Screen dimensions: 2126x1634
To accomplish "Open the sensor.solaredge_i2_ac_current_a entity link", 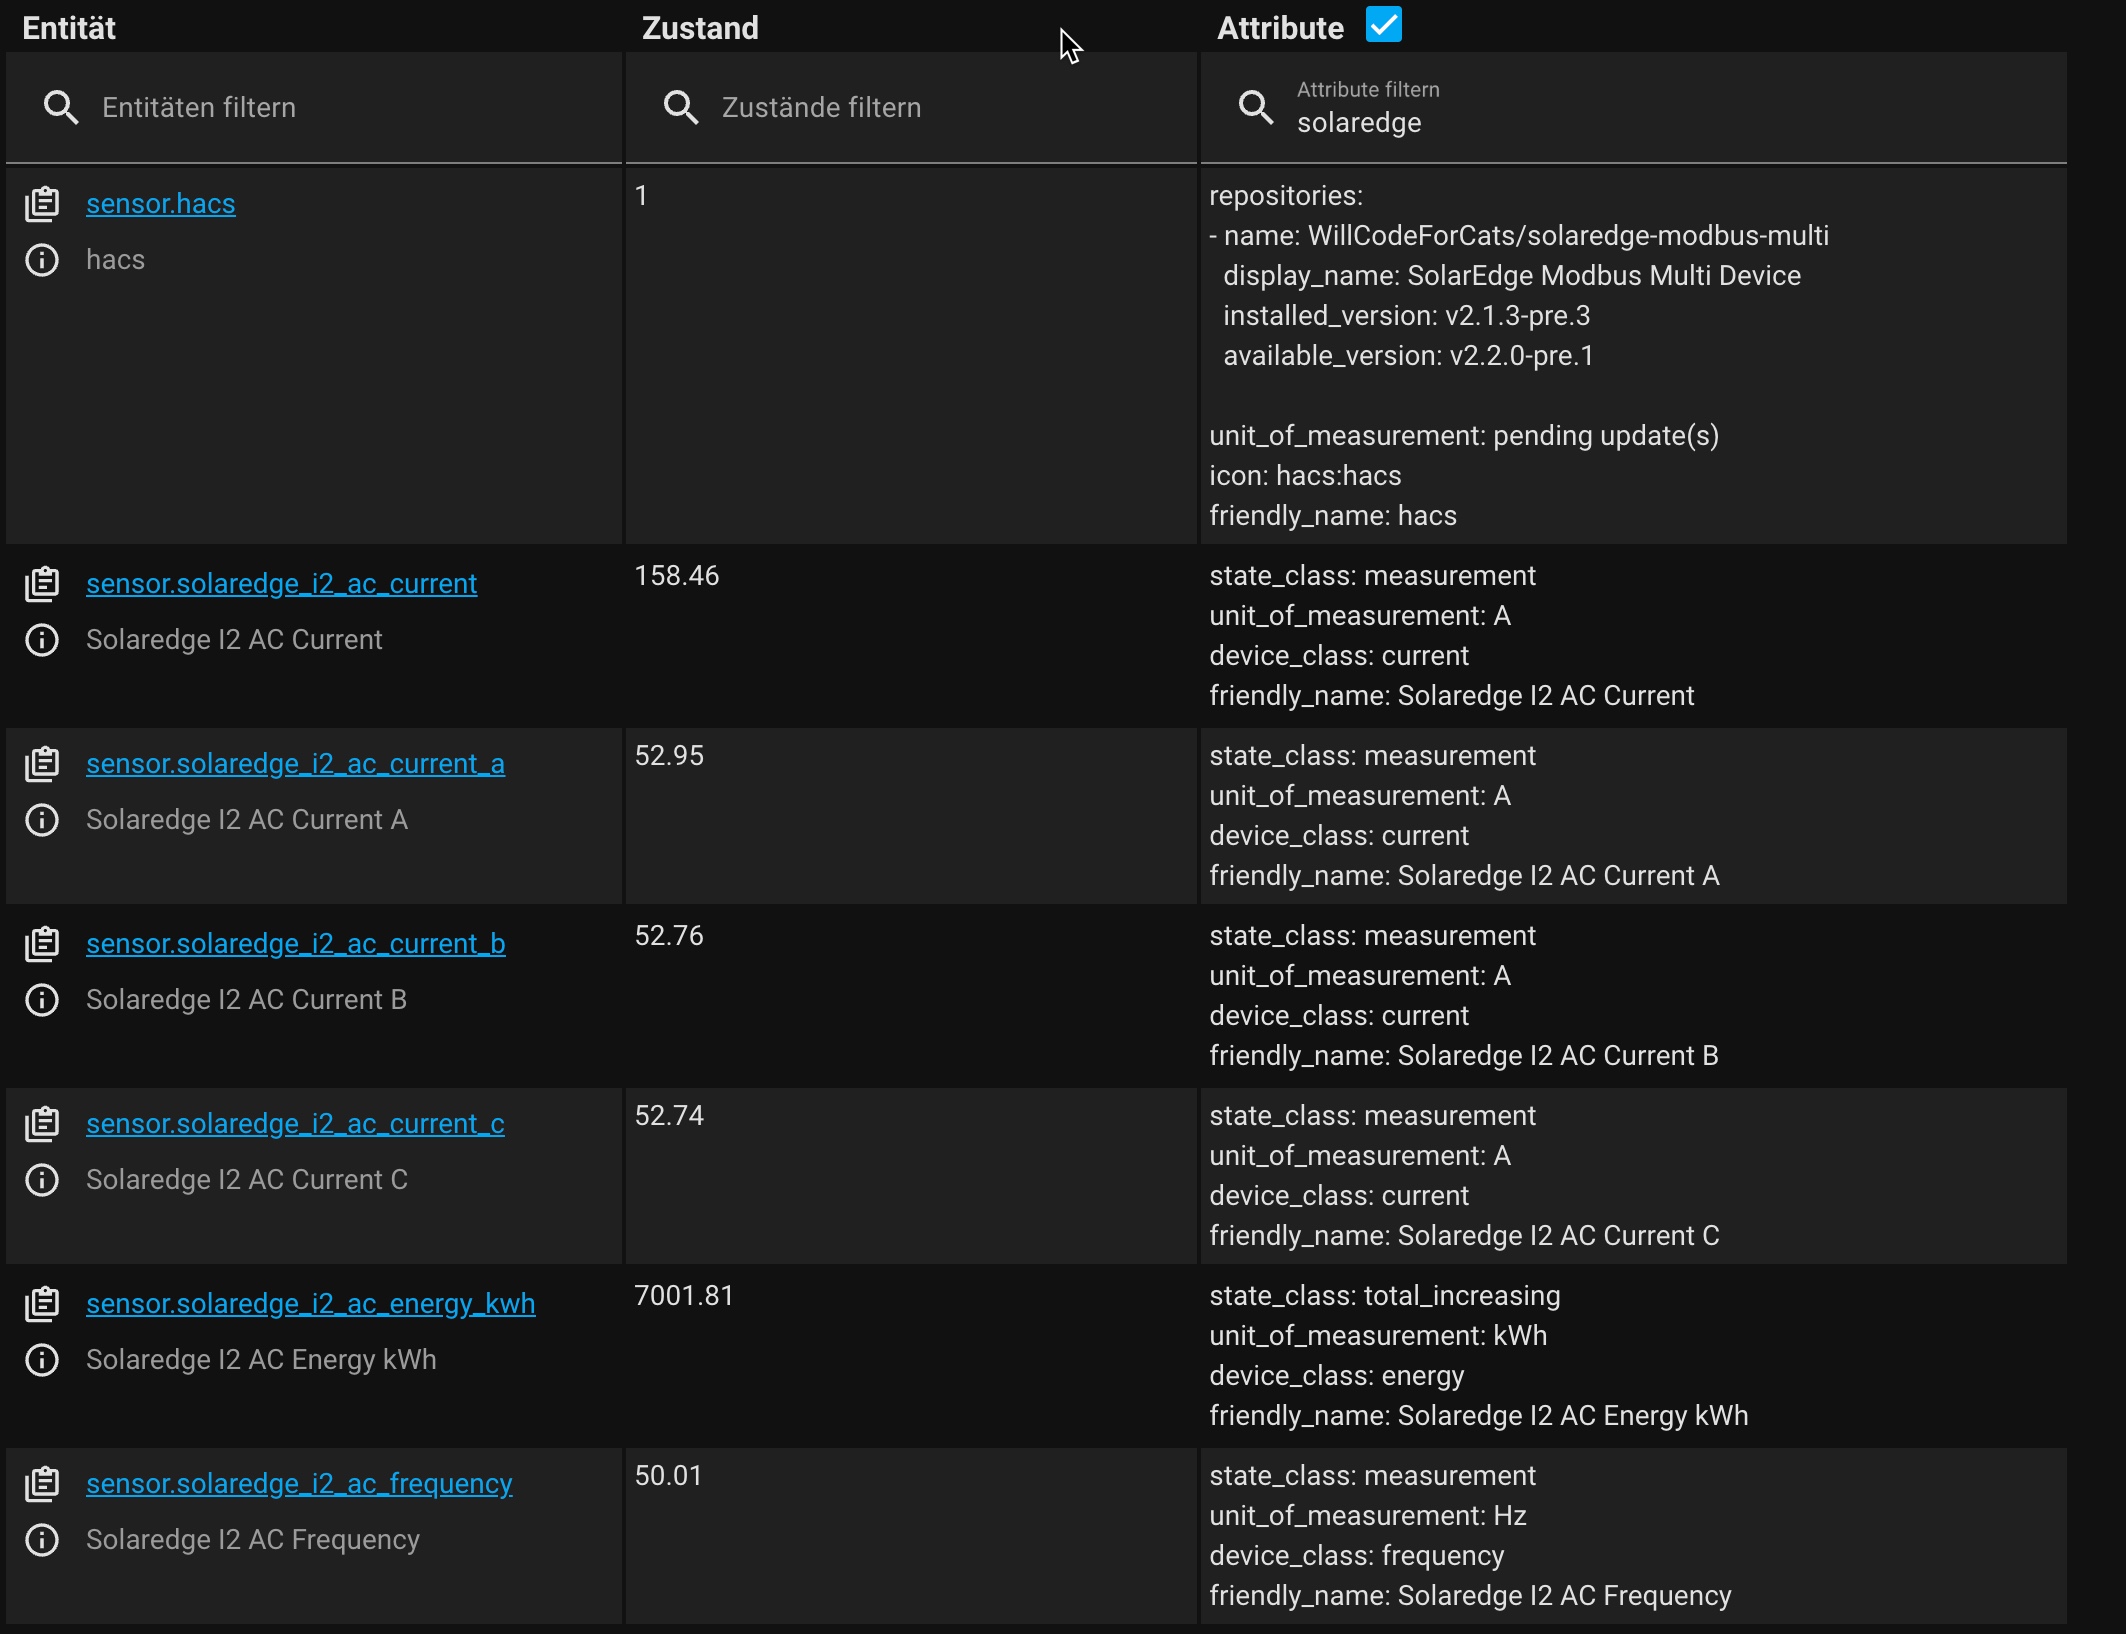I will 294,763.
